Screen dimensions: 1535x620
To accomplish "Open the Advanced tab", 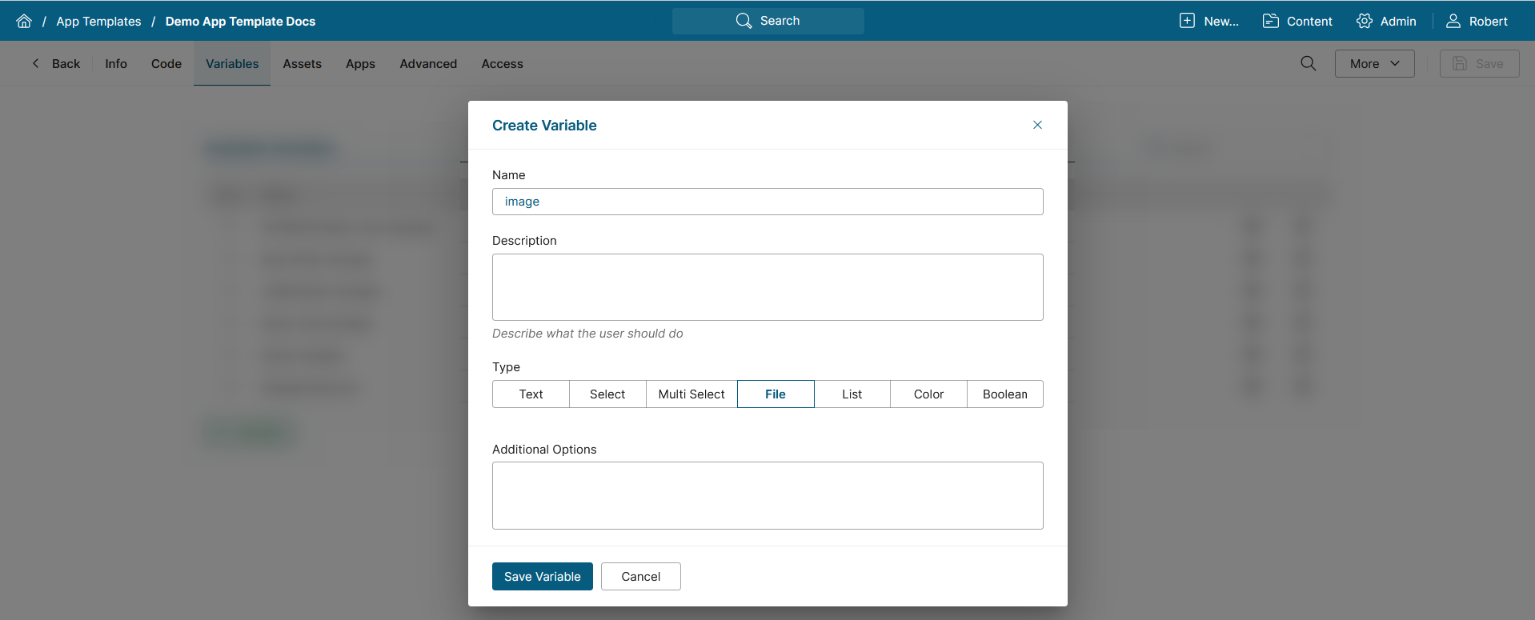I will pos(428,64).
